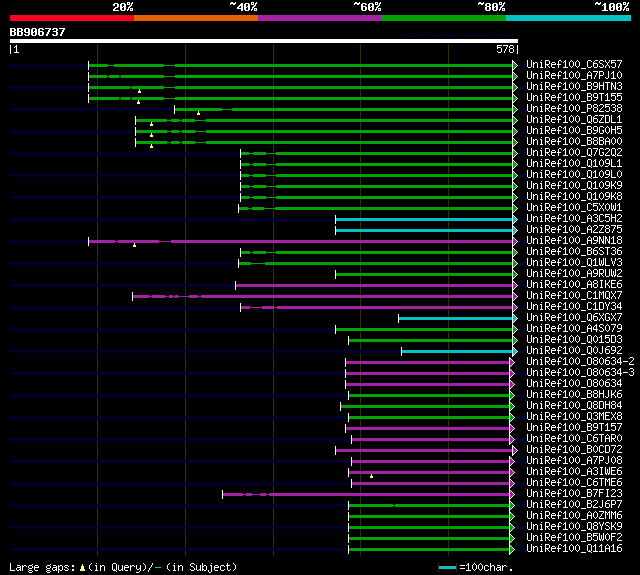This screenshot has width=640, height=575.
Task: Click the purple alignment bar of A8IKE6
Action: [374, 285]
